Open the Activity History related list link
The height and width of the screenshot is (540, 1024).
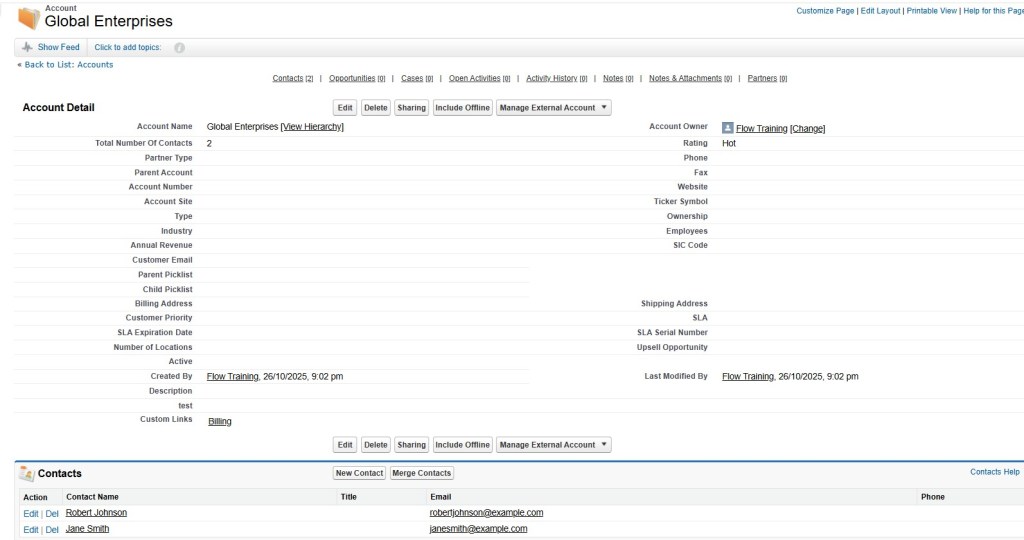551,78
